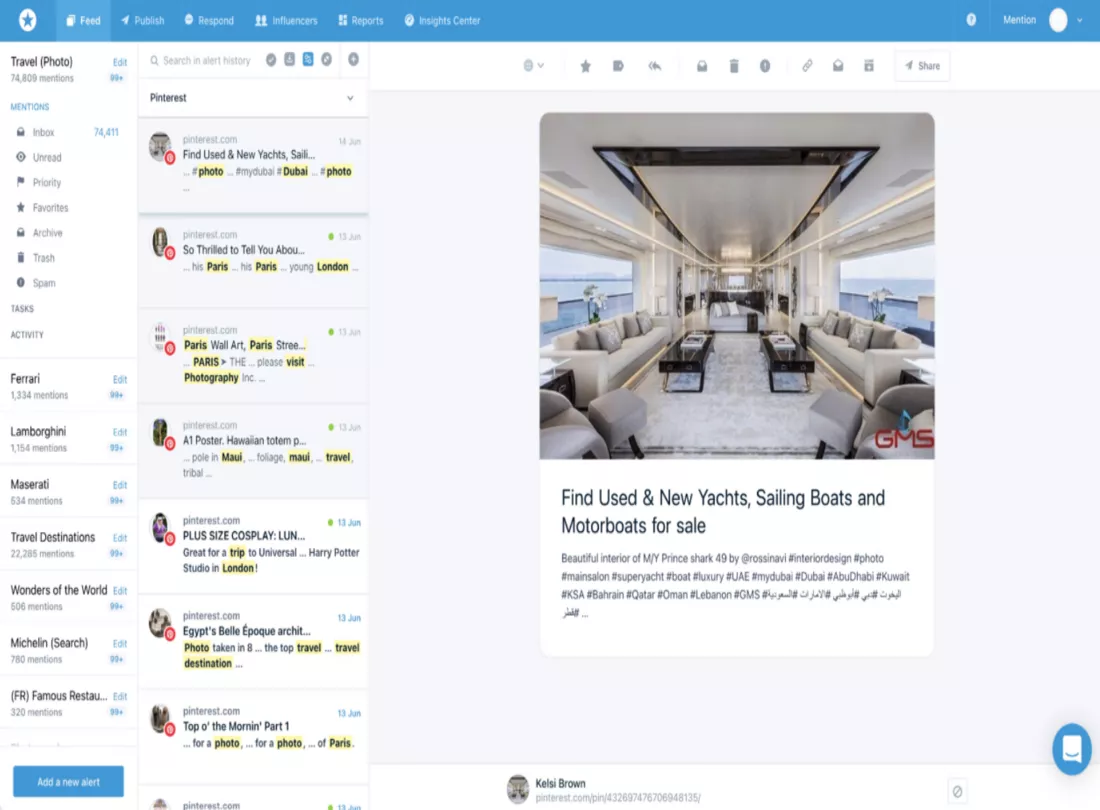Click the open envelope email icon
The height and width of the screenshot is (810, 1100).
(x=838, y=66)
